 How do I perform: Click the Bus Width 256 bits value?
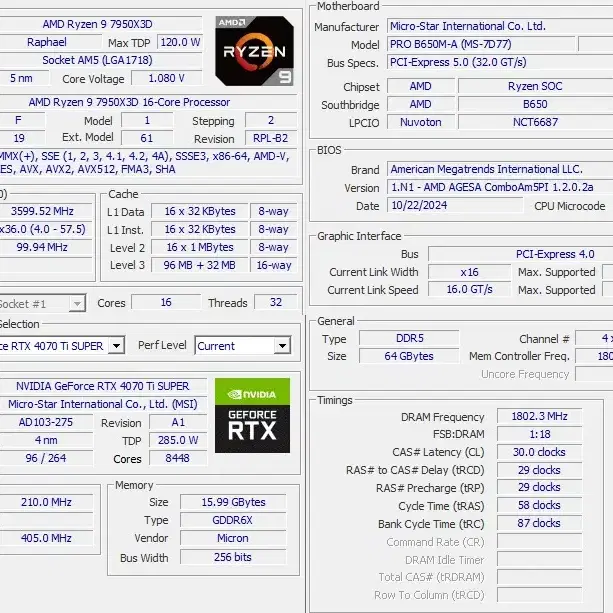click(233, 557)
